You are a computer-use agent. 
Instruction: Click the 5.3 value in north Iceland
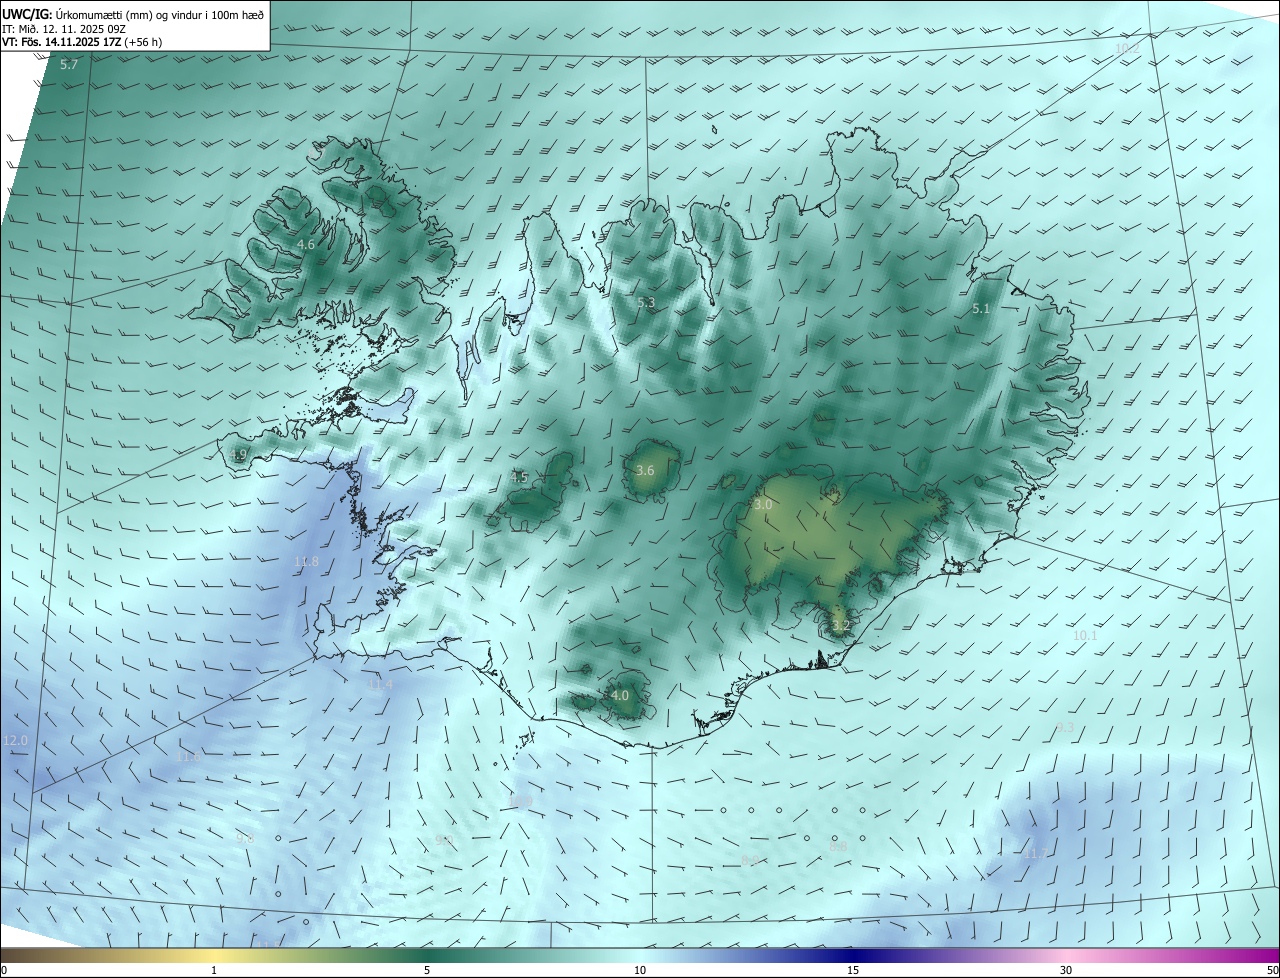tap(646, 302)
